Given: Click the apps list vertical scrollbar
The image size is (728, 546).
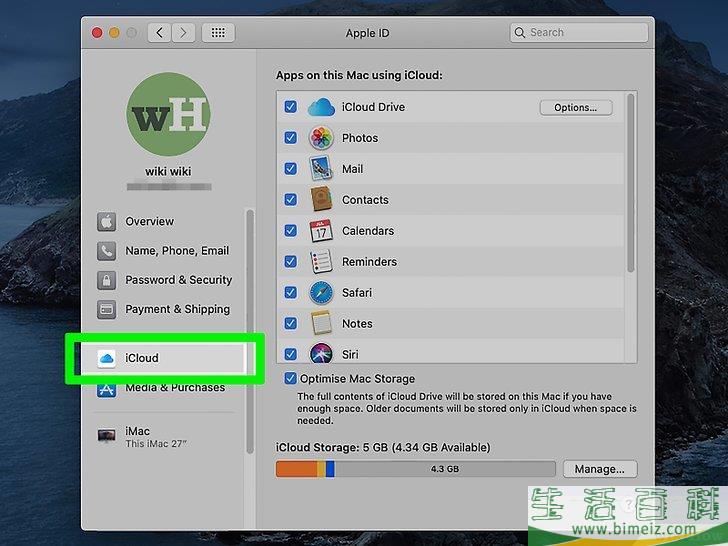Looking at the screenshot, I should tap(630, 183).
